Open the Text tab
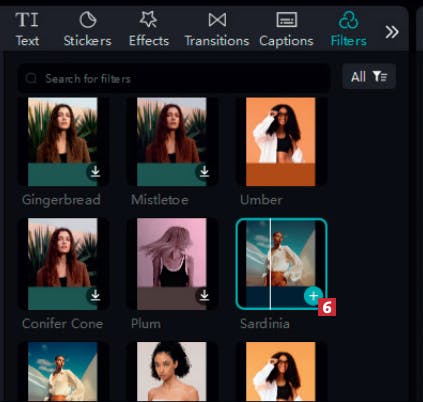The height and width of the screenshot is (402, 423). tap(27, 29)
